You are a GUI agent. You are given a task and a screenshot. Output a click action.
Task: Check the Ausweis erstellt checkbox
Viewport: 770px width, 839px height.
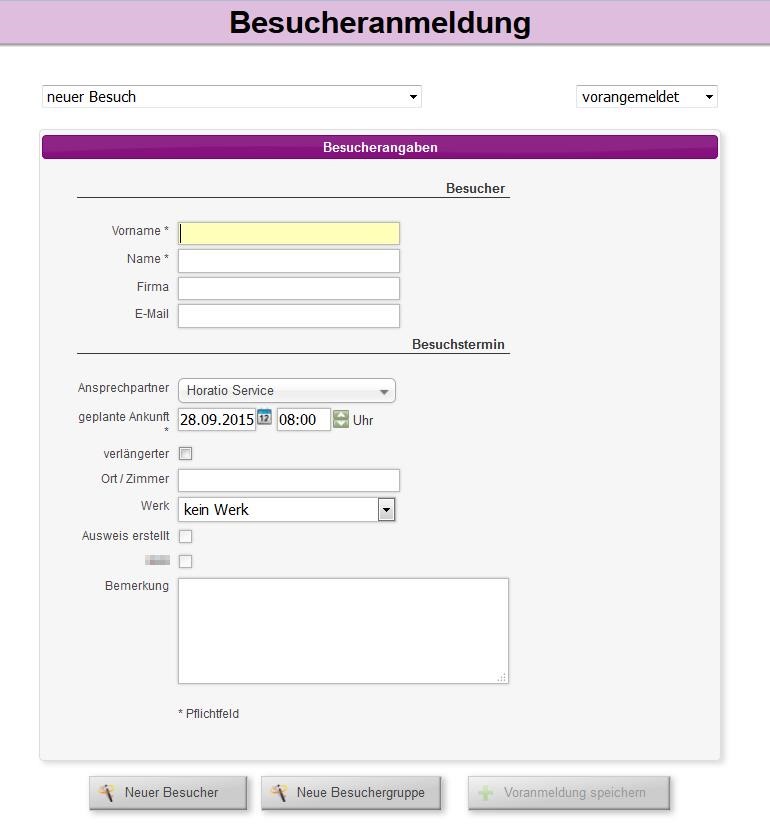click(185, 536)
